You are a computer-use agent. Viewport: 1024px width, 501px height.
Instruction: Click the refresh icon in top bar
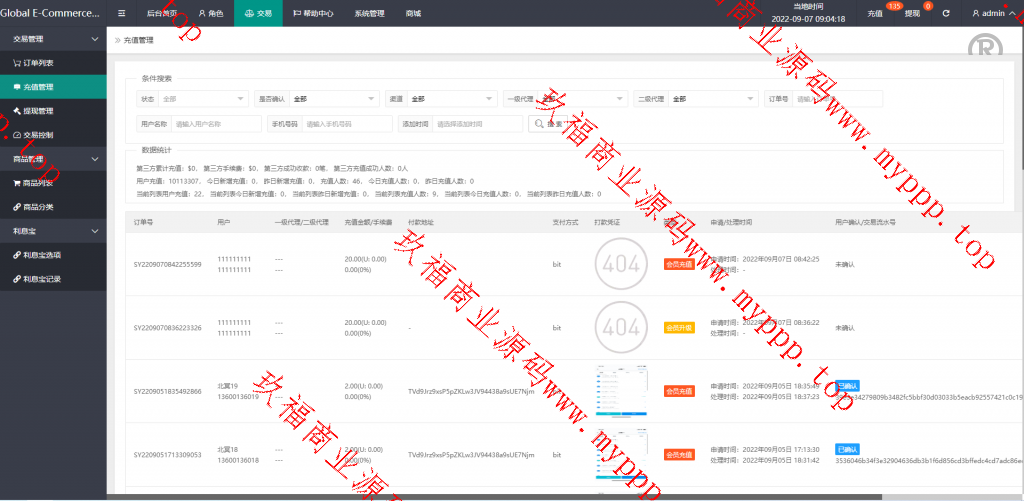point(946,14)
